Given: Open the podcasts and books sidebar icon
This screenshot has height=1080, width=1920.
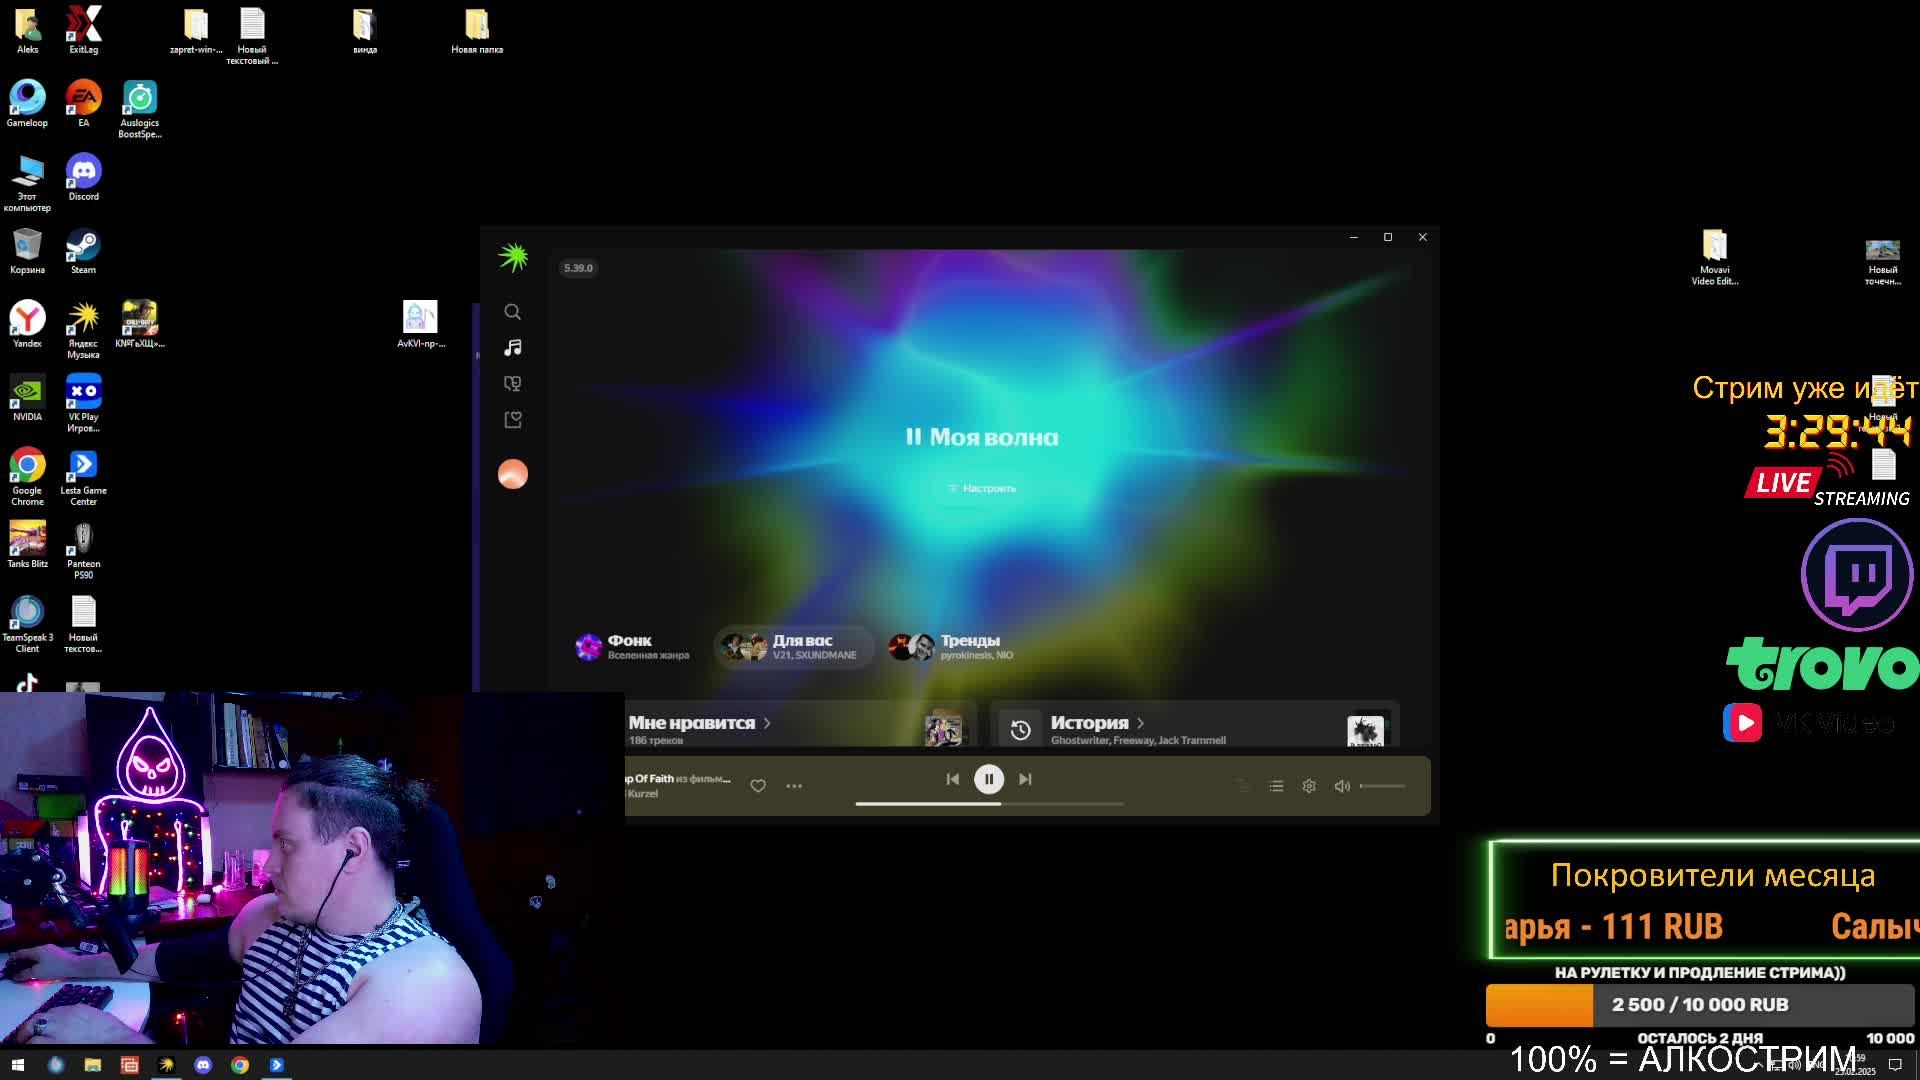Looking at the screenshot, I should coord(512,384).
